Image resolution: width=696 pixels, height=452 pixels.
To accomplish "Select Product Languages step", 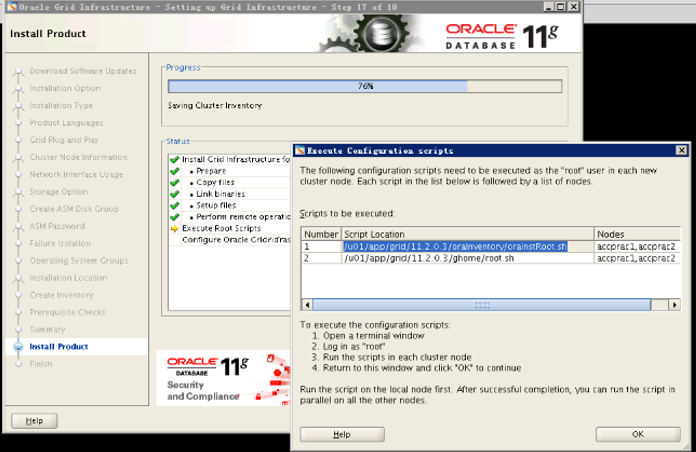I will pos(66,123).
